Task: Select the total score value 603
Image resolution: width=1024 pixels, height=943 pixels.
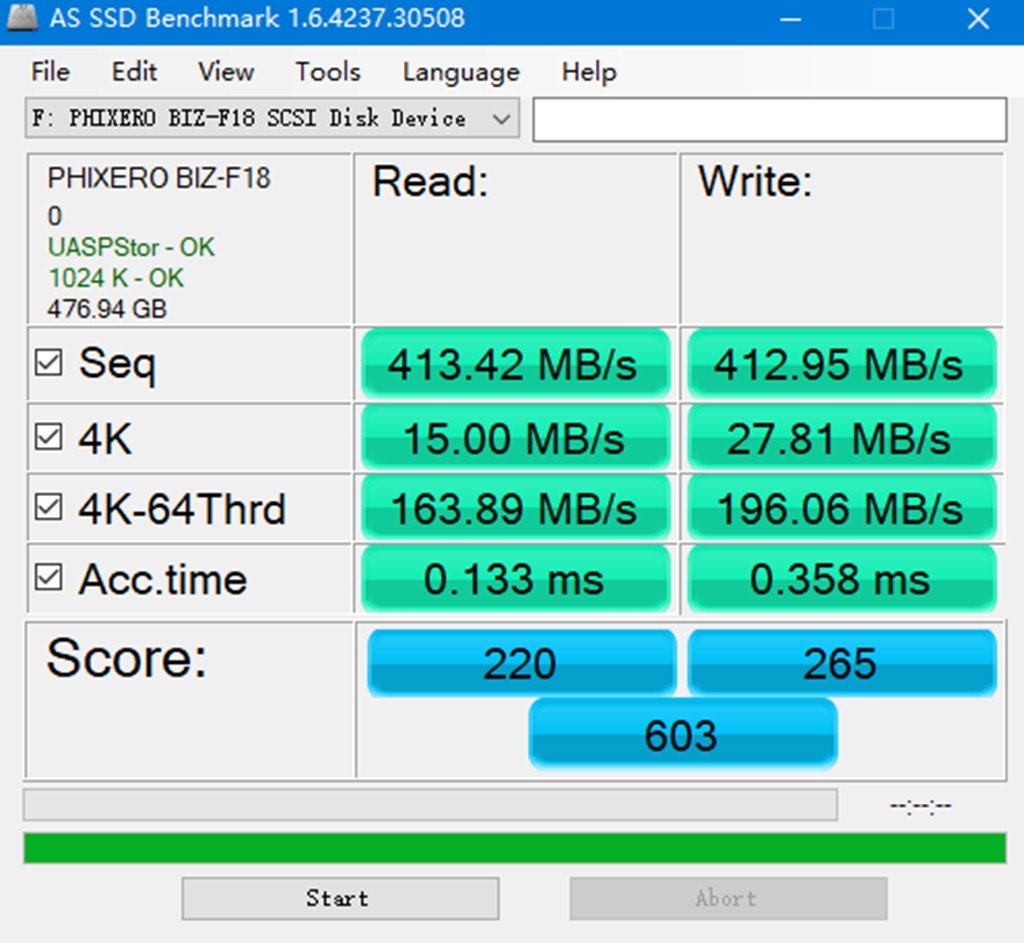Action: click(682, 734)
